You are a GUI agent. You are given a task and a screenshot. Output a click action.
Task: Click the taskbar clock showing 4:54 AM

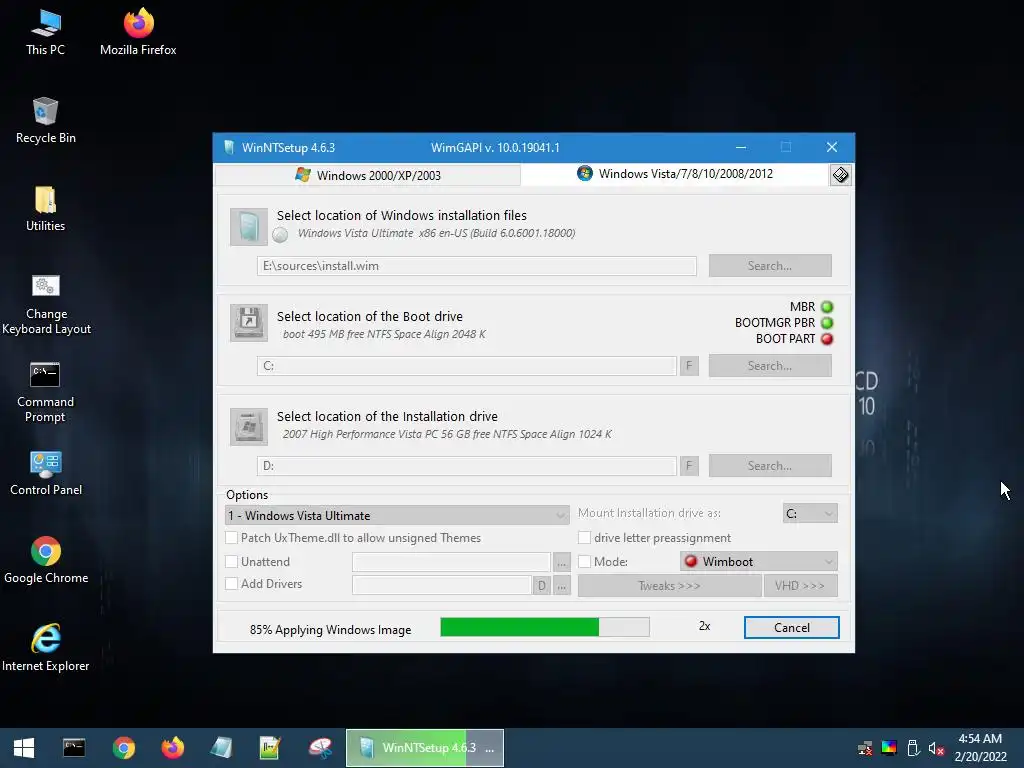pyautogui.click(x=980, y=748)
